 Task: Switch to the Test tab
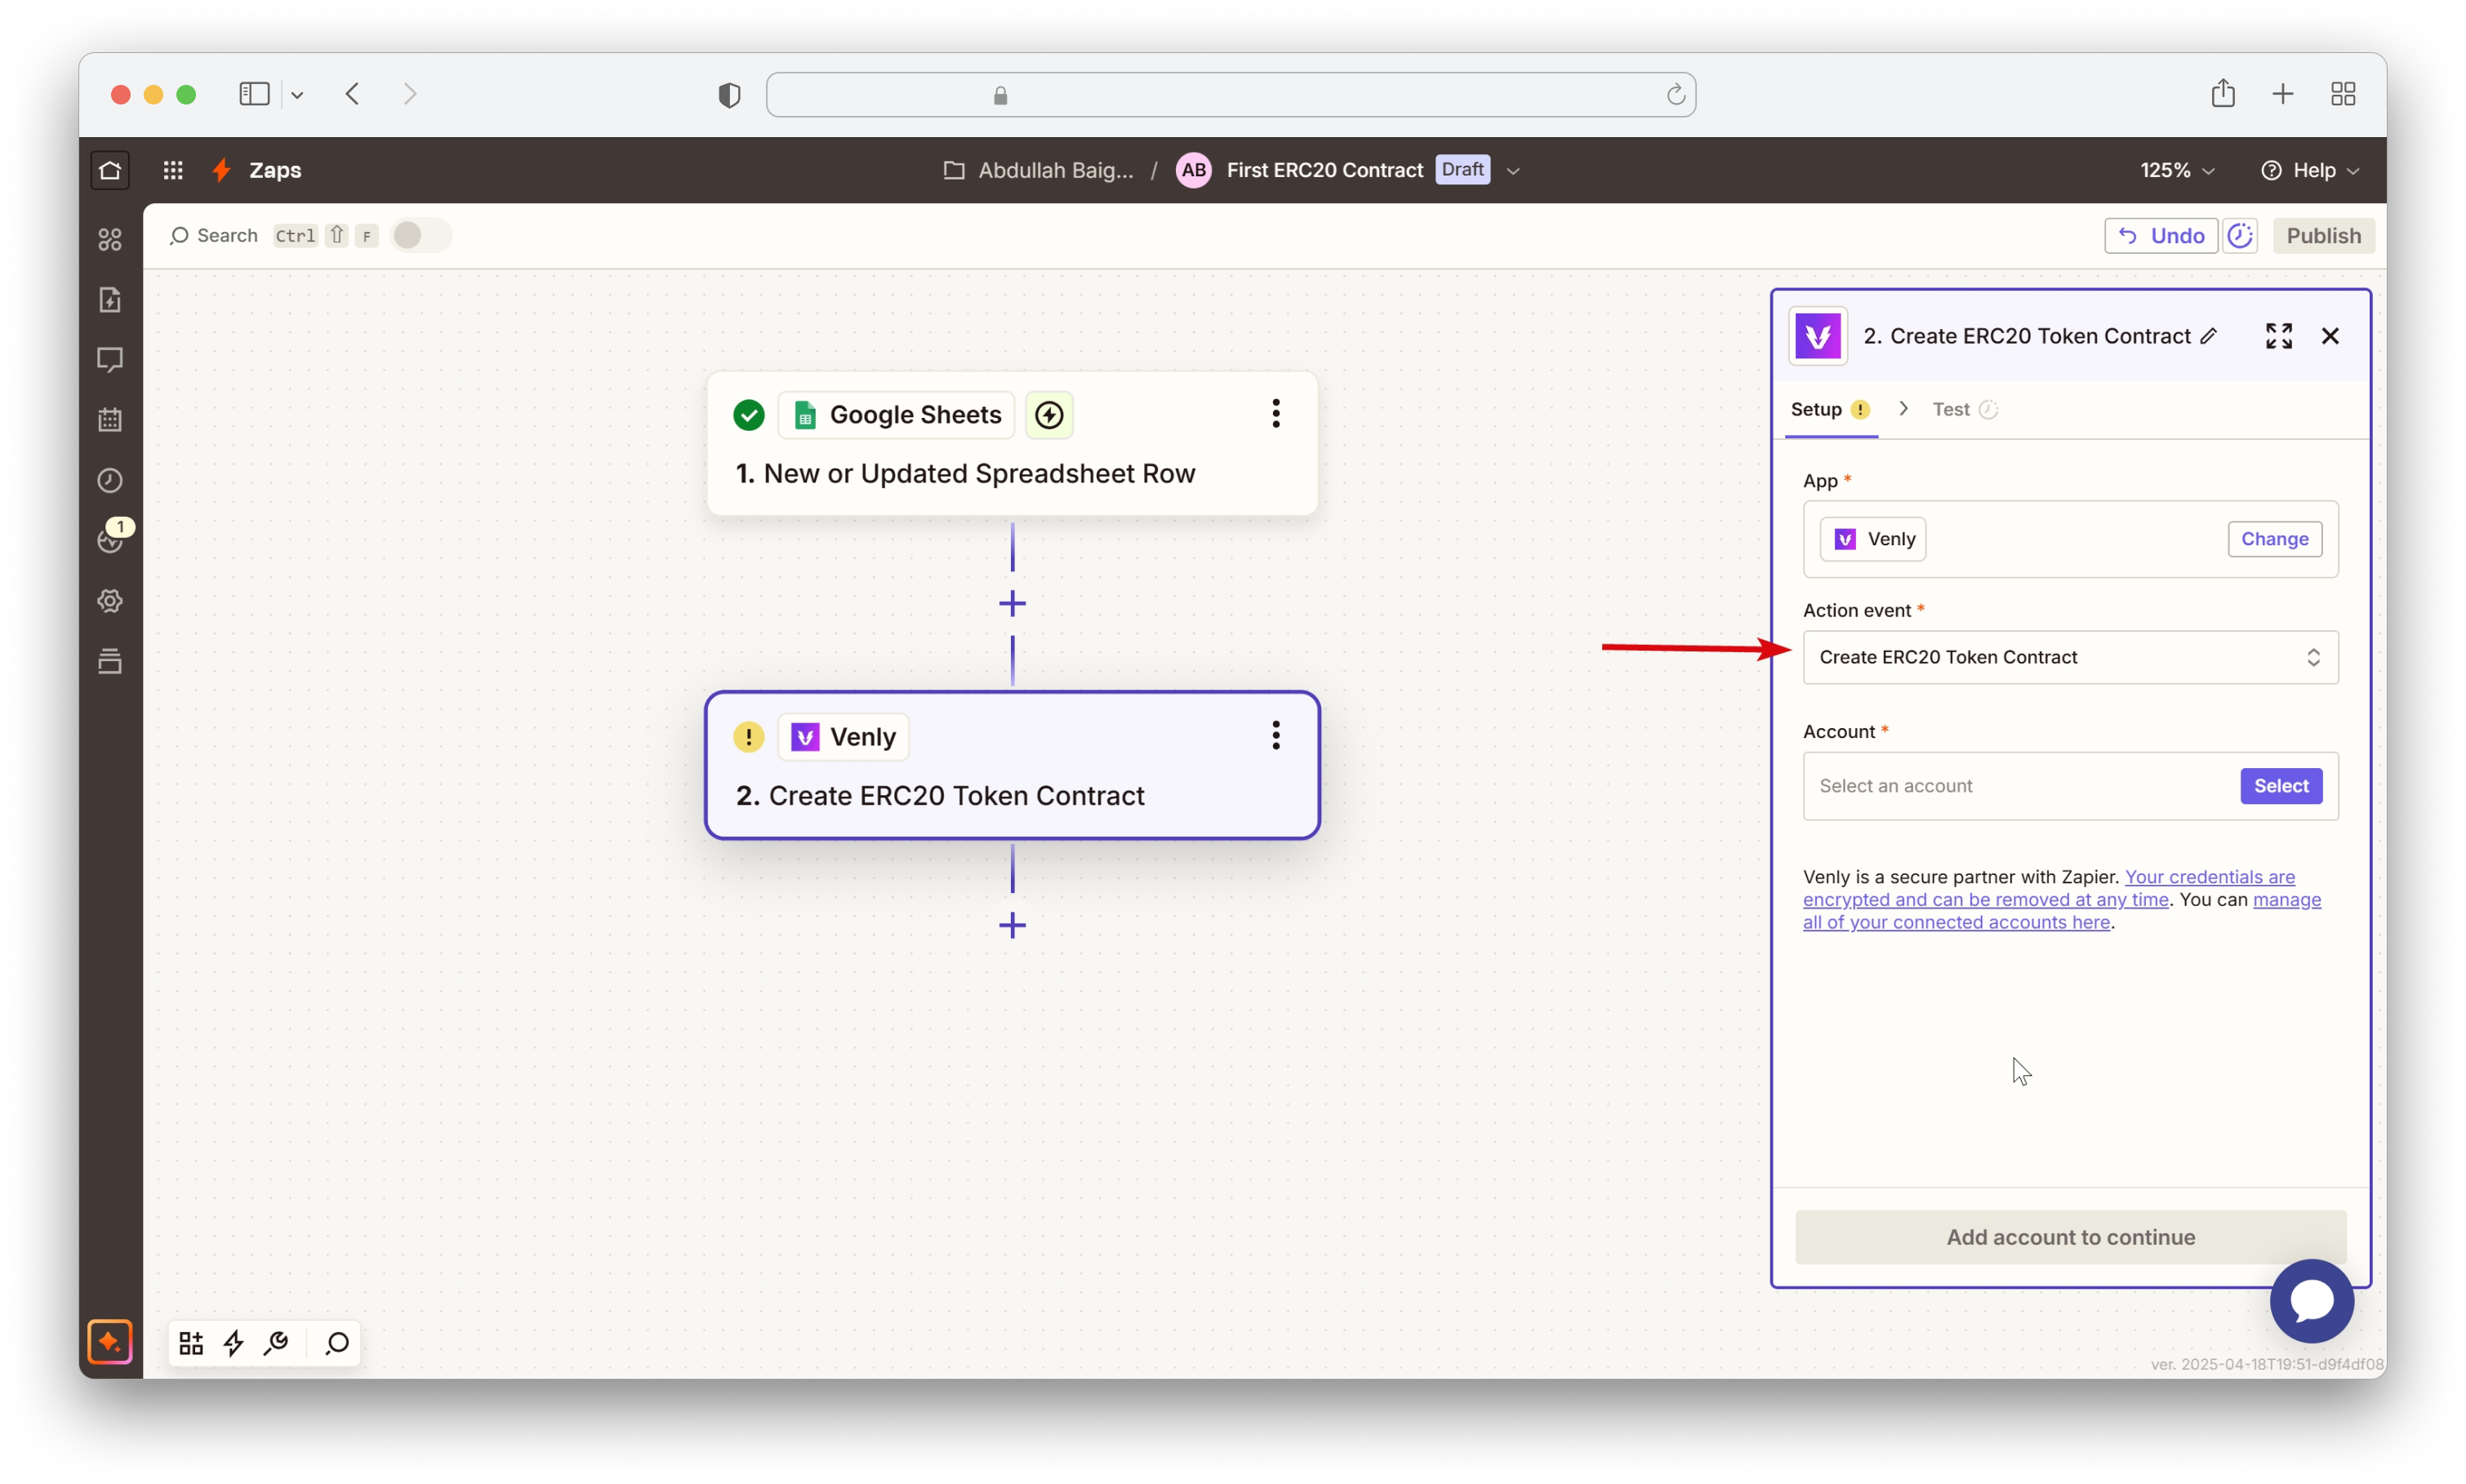(x=1951, y=410)
